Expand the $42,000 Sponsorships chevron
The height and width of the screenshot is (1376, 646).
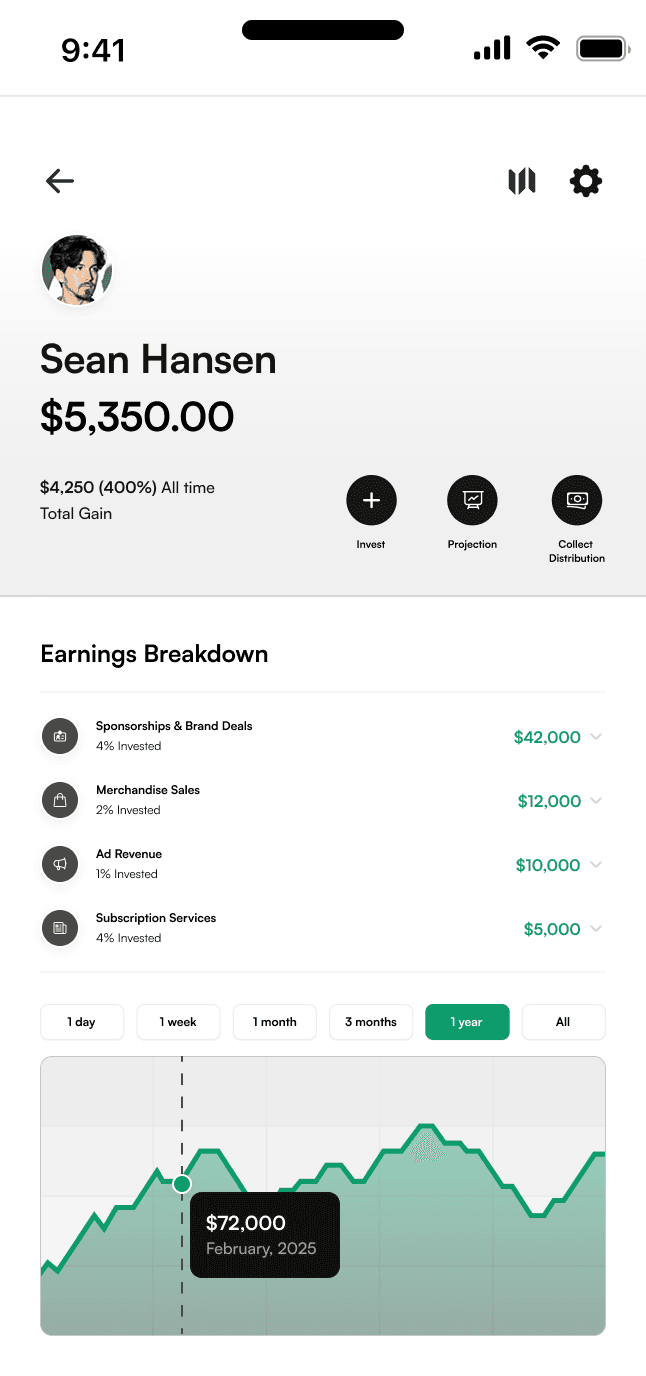point(596,737)
